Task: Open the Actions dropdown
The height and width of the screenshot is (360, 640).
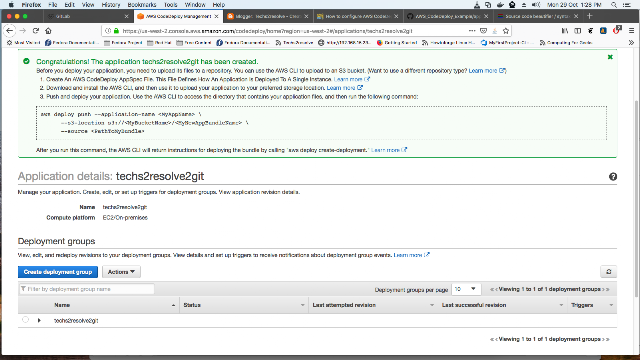Action: click(121, 272)
